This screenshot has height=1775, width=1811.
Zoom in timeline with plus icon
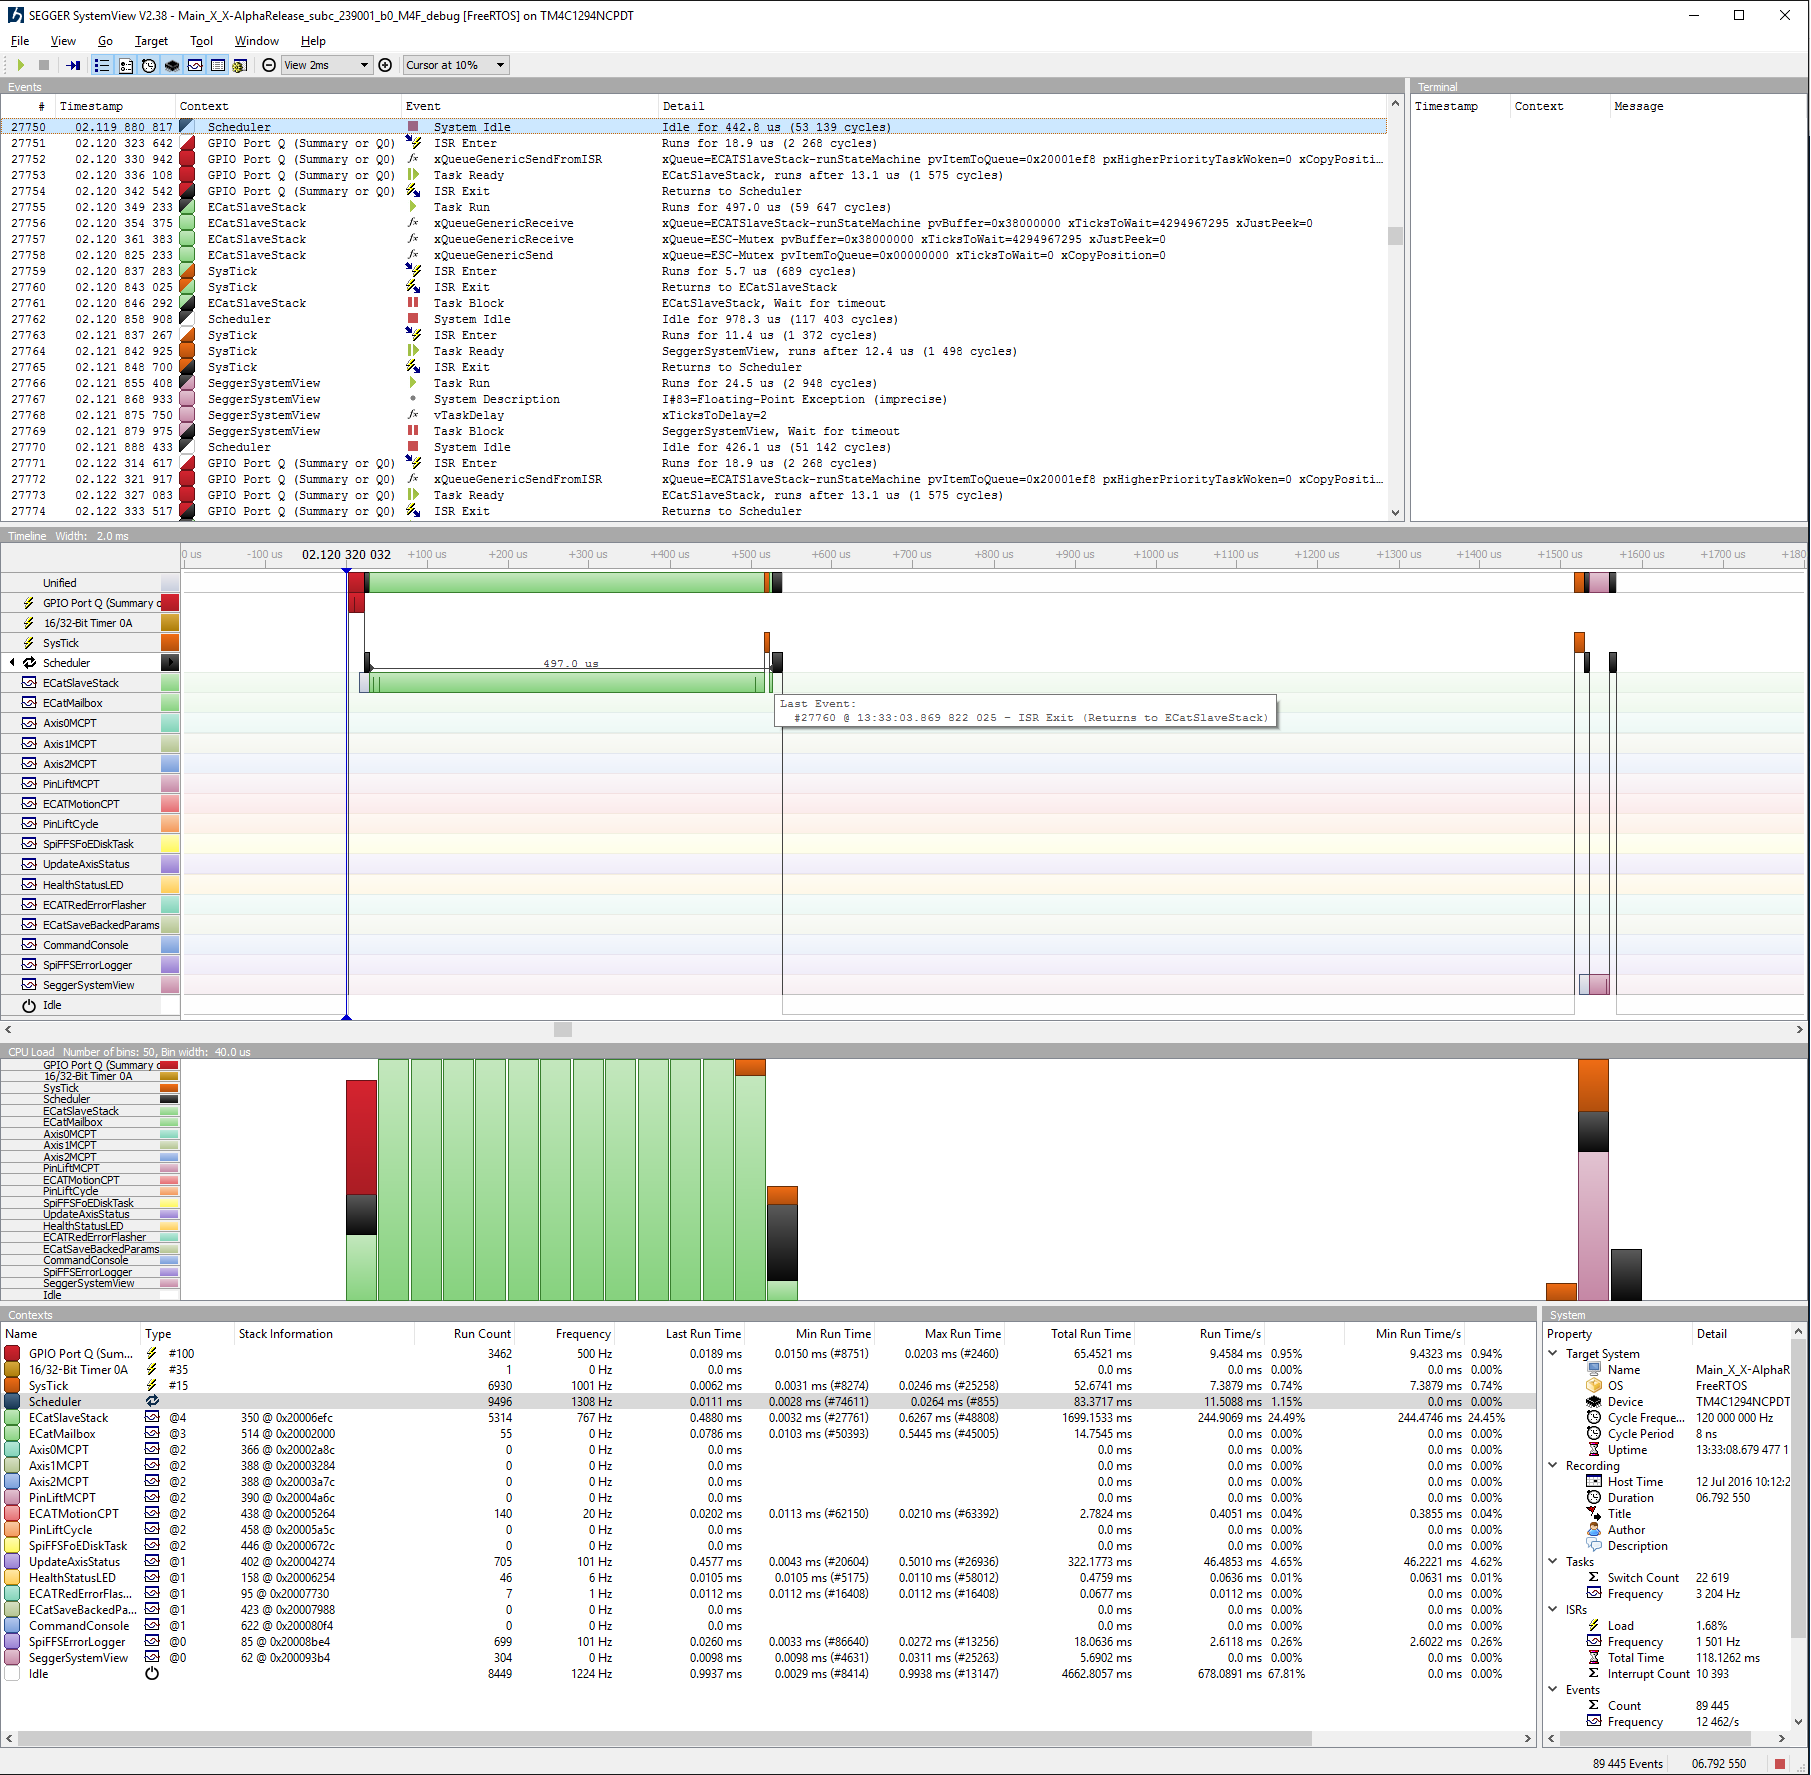[x=385, y=65]
